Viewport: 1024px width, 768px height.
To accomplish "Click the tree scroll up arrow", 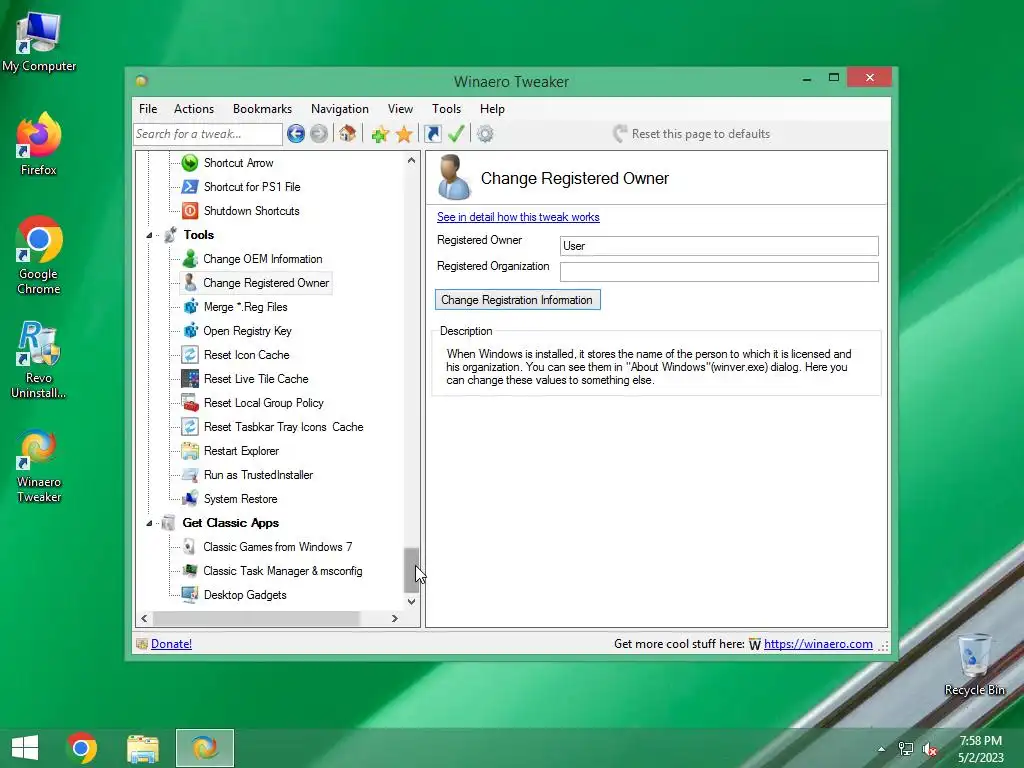I will tap(411, 160).
